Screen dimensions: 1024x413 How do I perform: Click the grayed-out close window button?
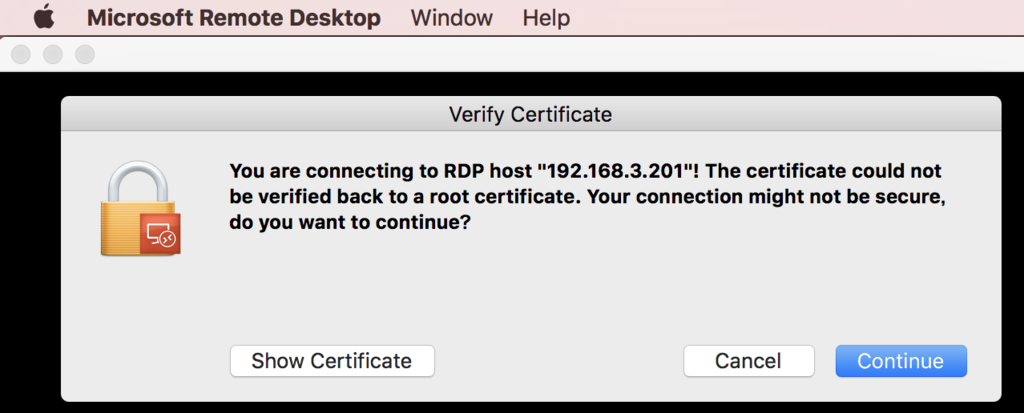21,54
